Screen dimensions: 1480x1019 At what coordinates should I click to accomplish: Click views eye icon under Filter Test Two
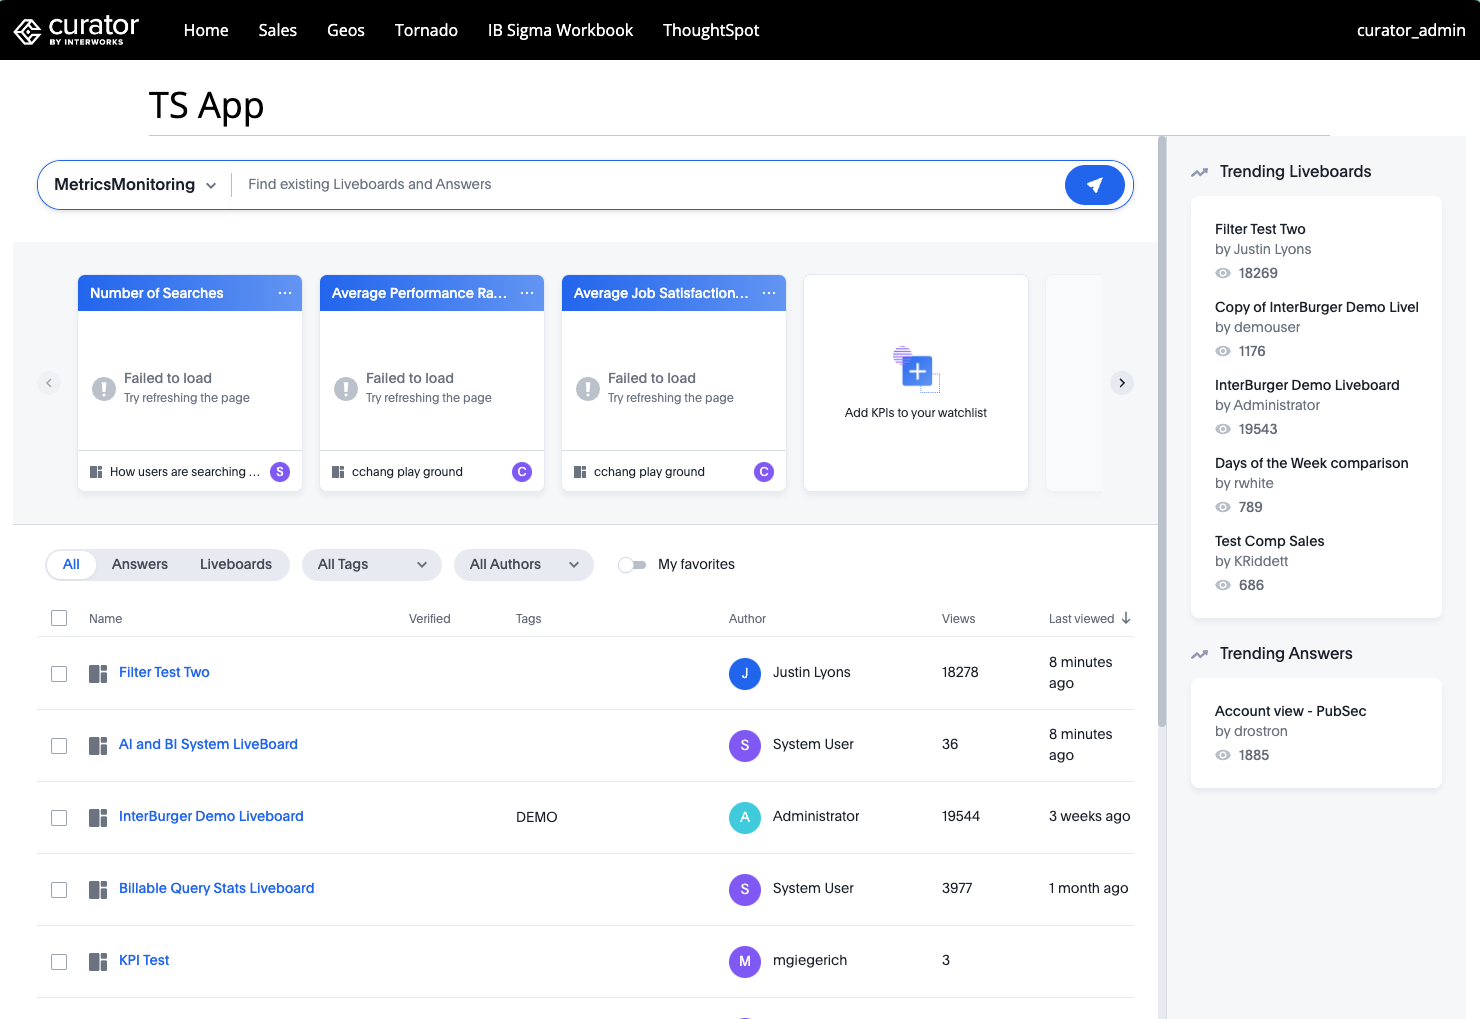point(1223,273)
